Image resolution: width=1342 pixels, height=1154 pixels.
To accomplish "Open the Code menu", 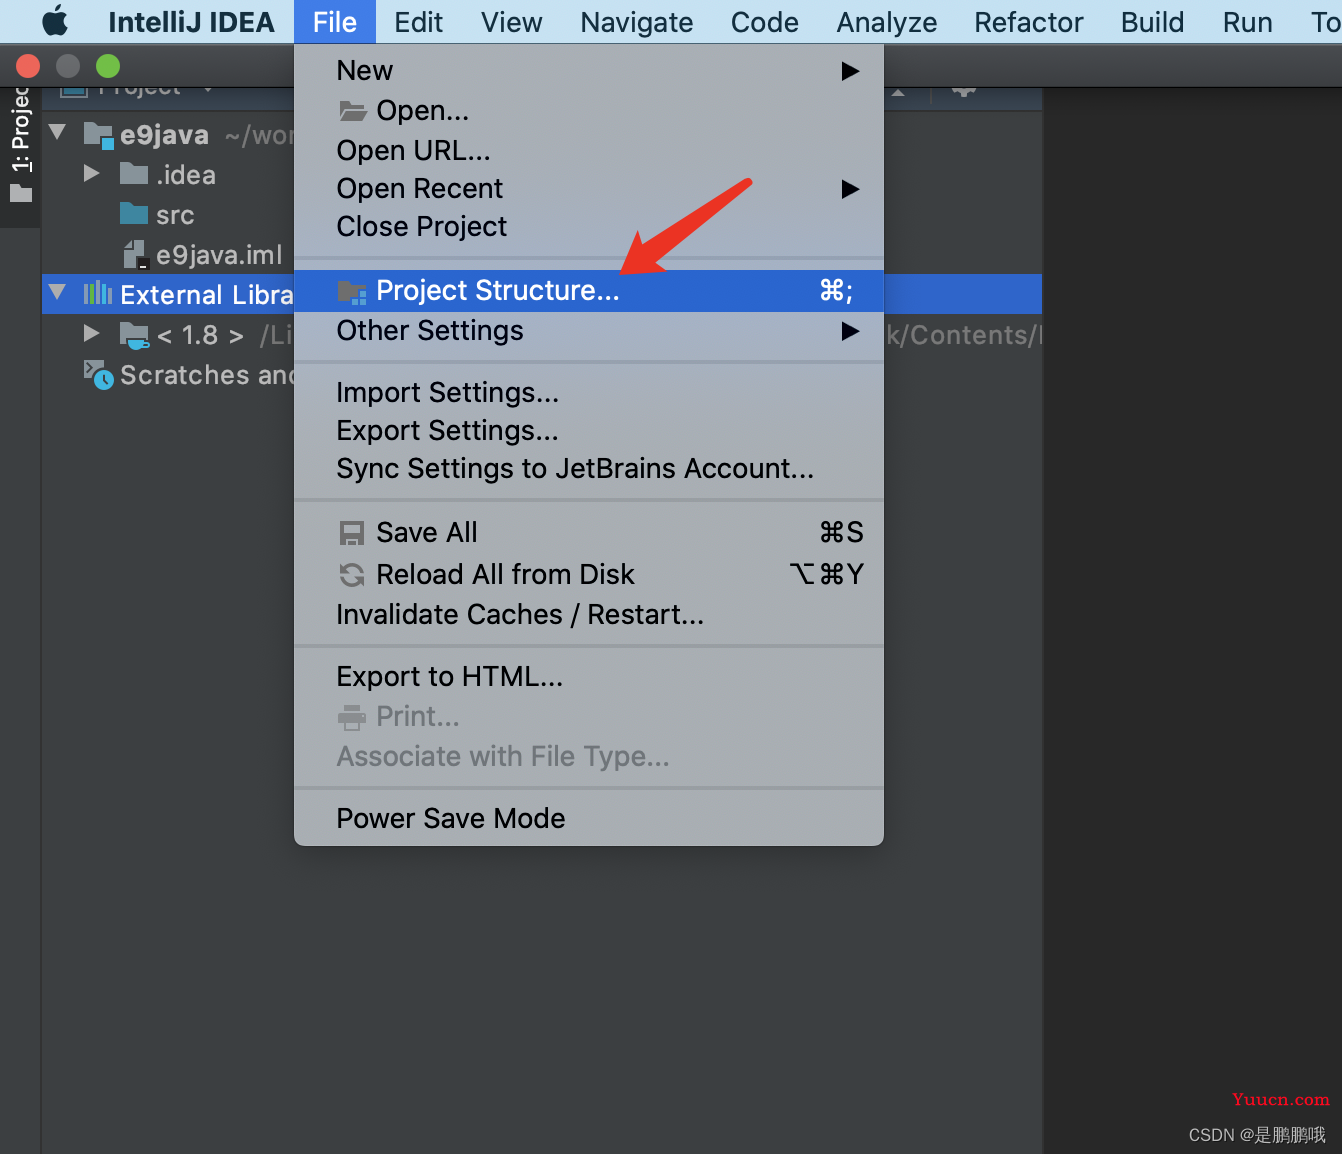I will coord(764,22).
